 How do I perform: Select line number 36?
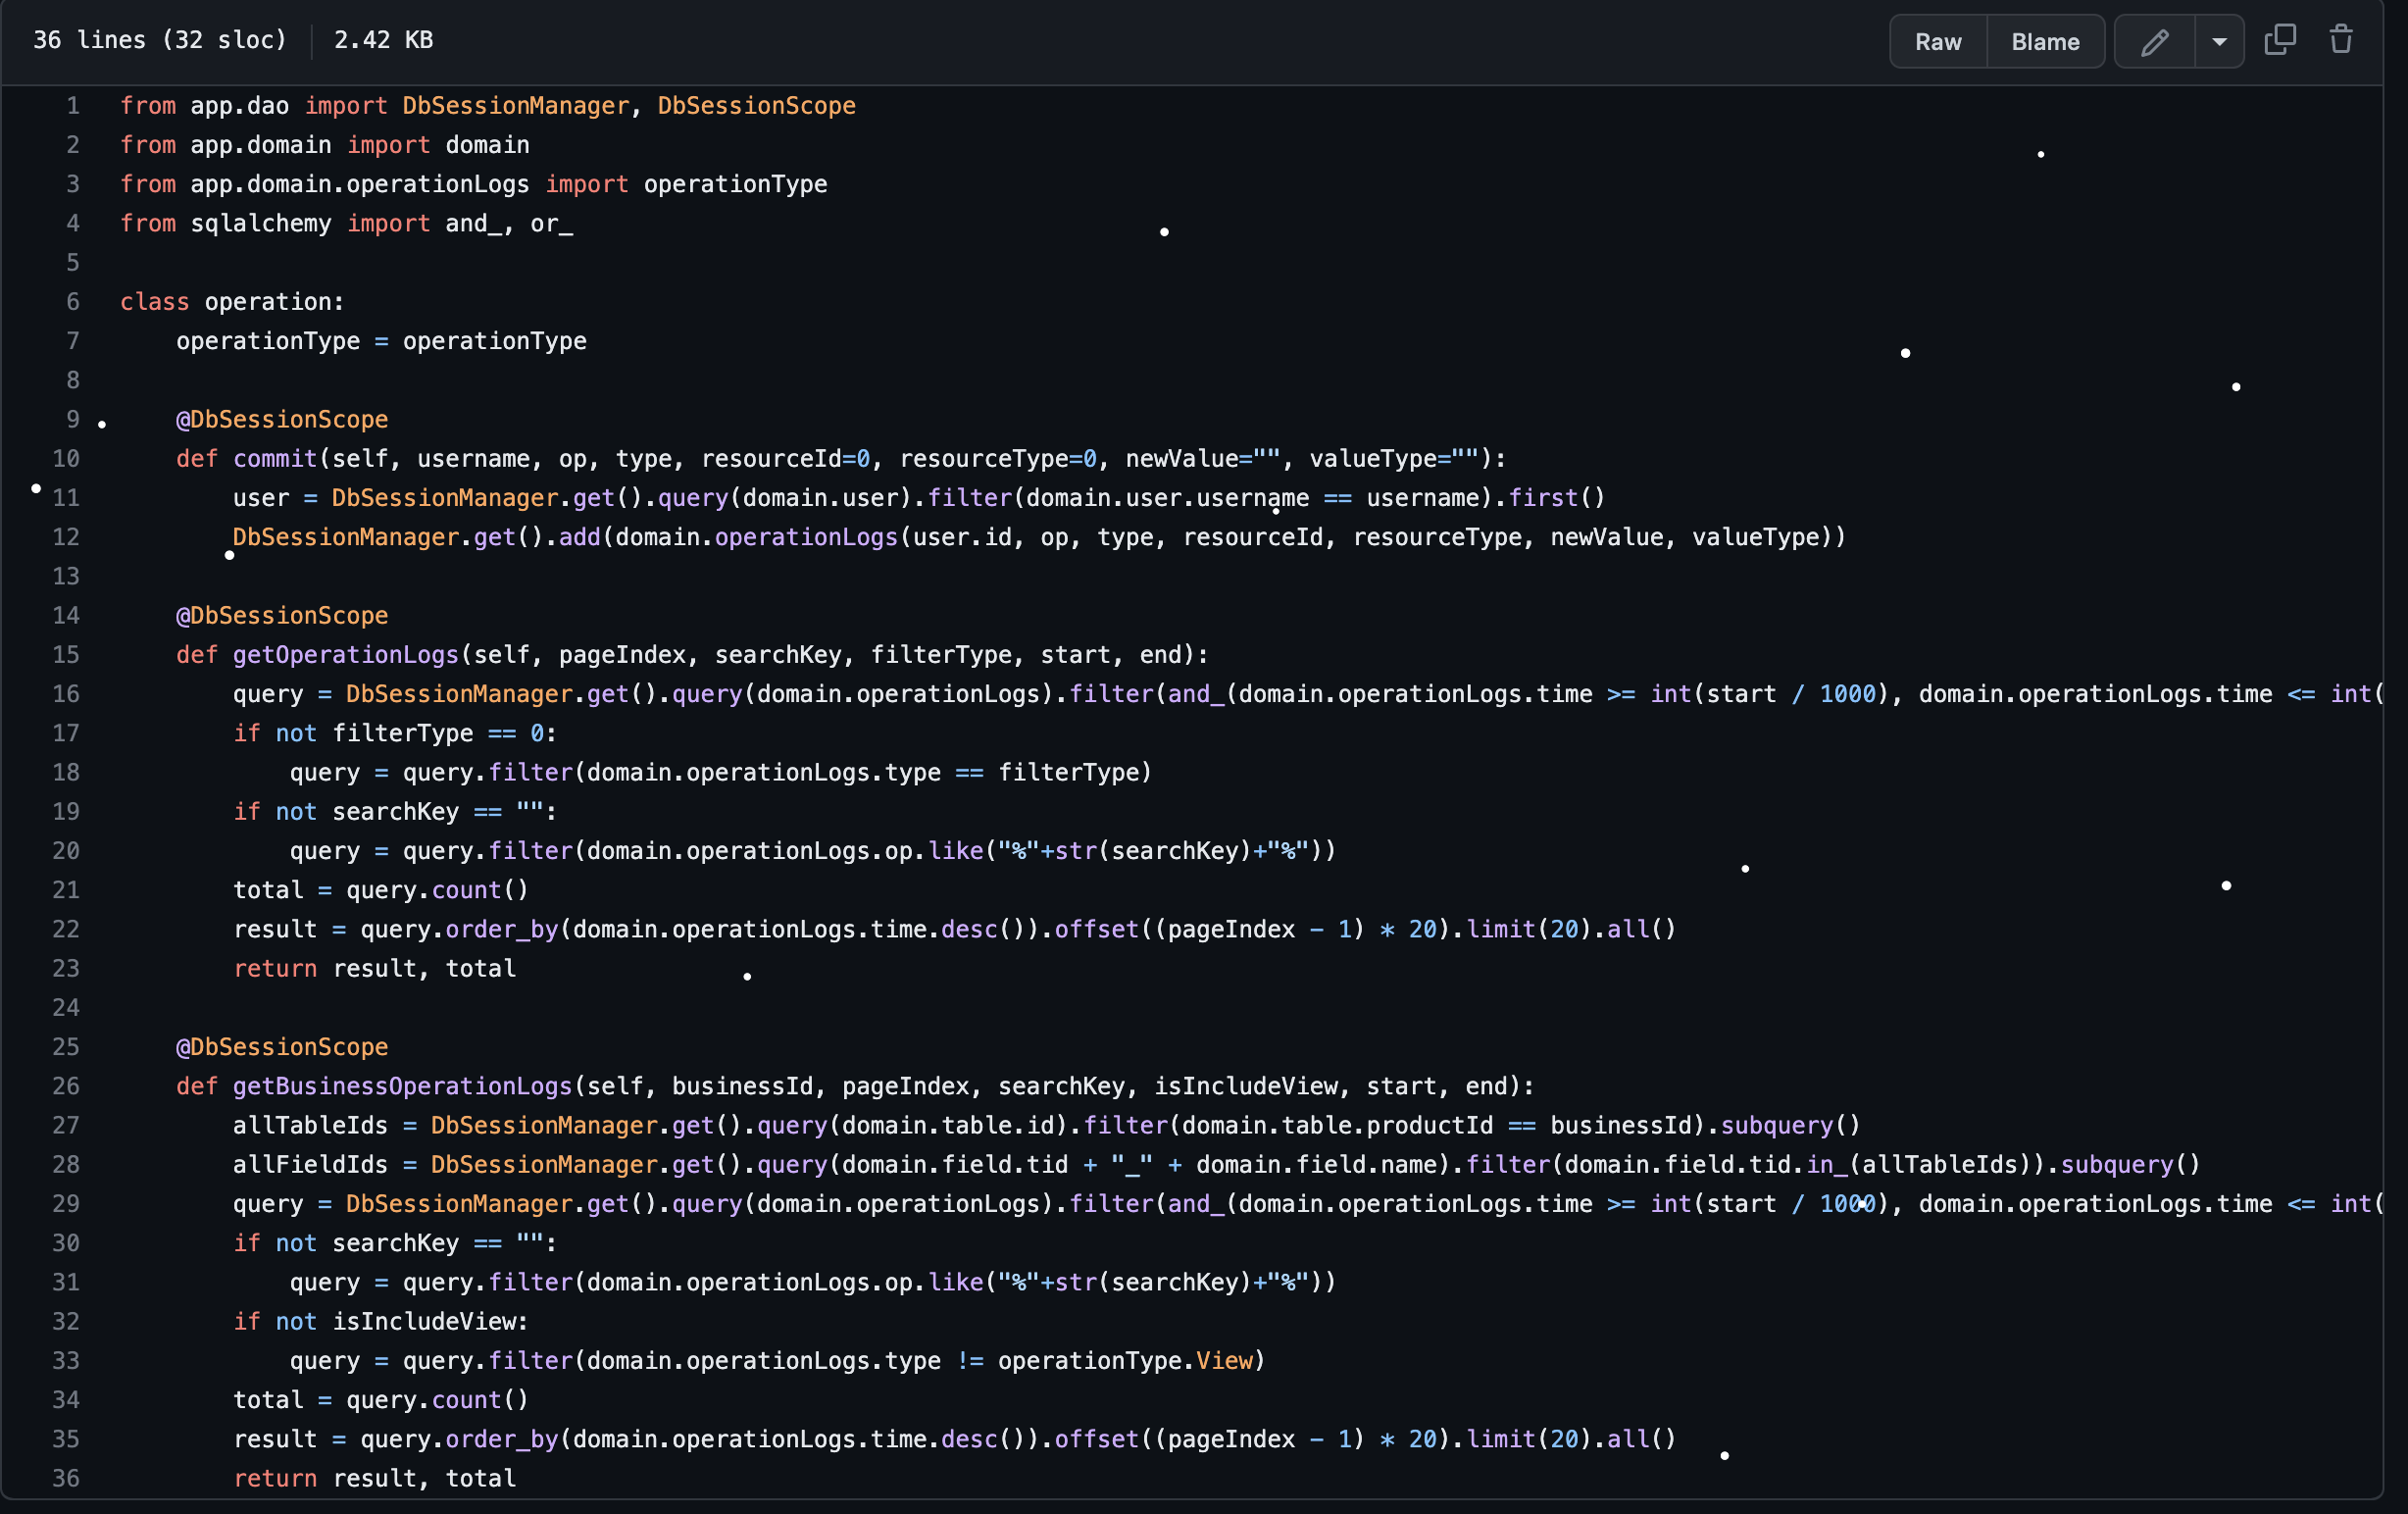click(66, 1478)
